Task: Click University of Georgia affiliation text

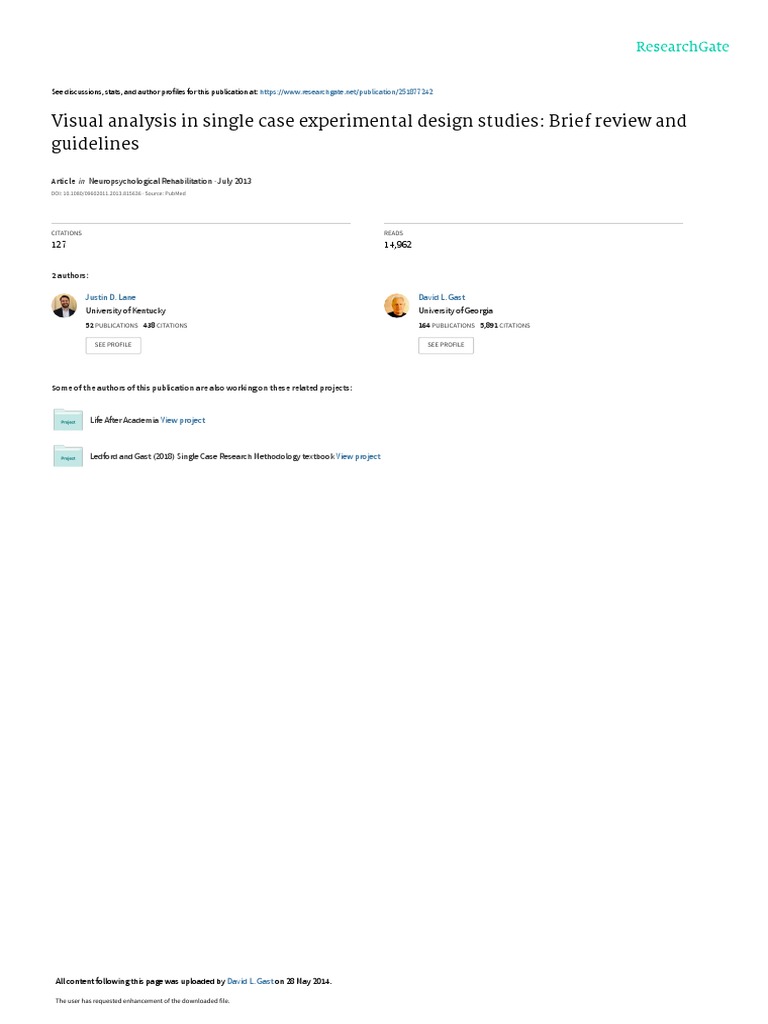Action: (456, 311)
